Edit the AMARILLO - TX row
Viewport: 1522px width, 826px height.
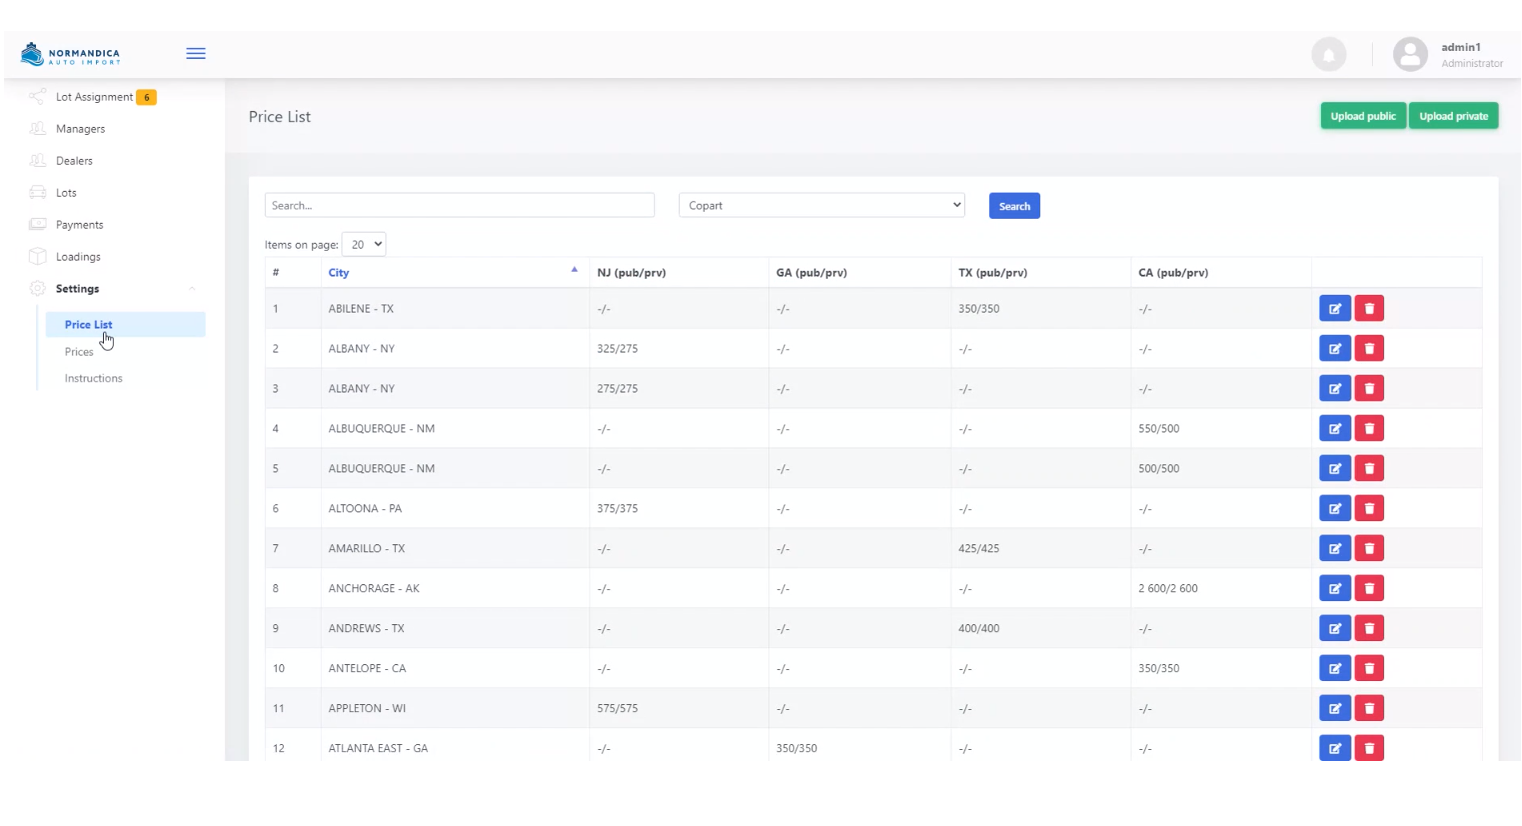click(x=1335, y=549)
